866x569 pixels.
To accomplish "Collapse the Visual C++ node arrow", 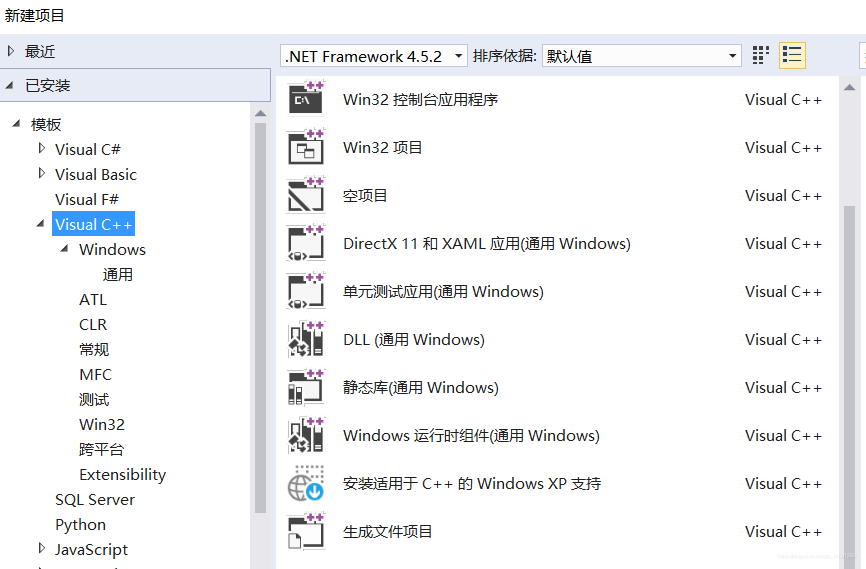I will [x=40, y=224].
